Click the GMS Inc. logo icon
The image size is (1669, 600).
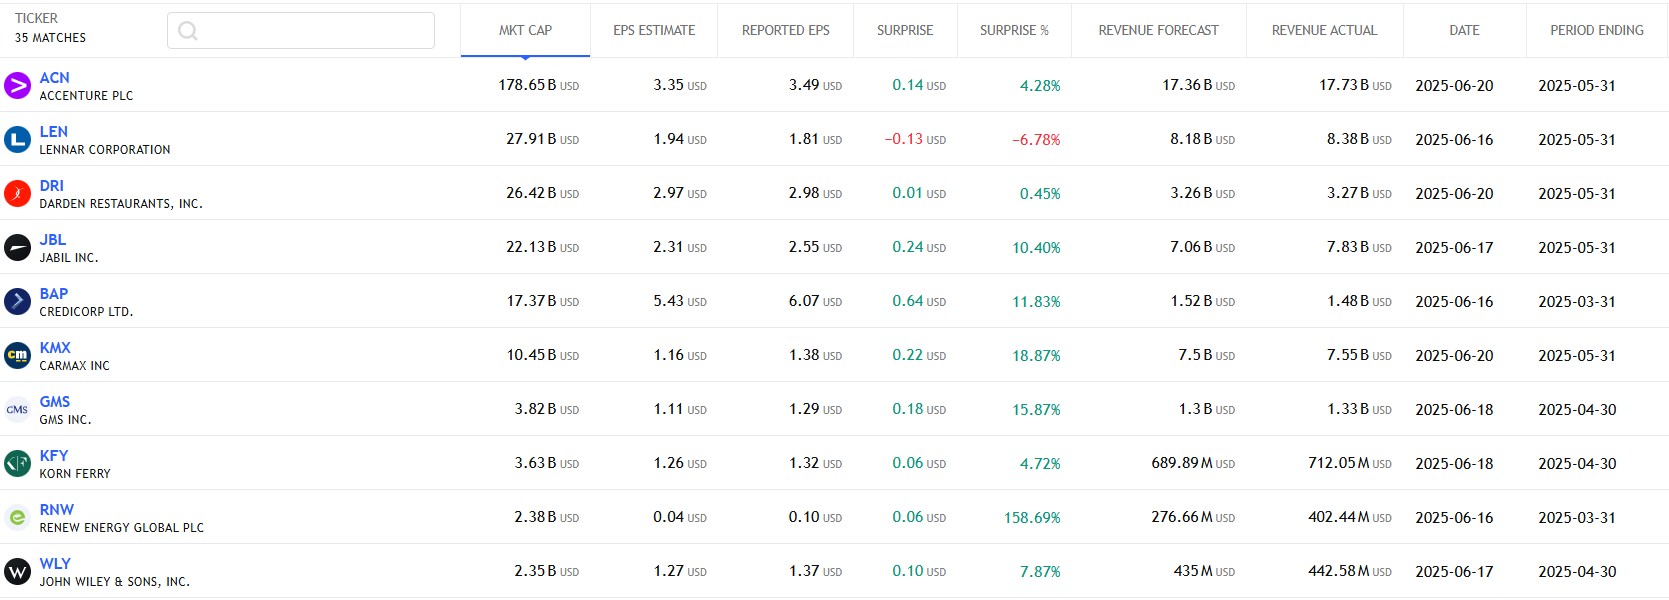pos(18,410)
